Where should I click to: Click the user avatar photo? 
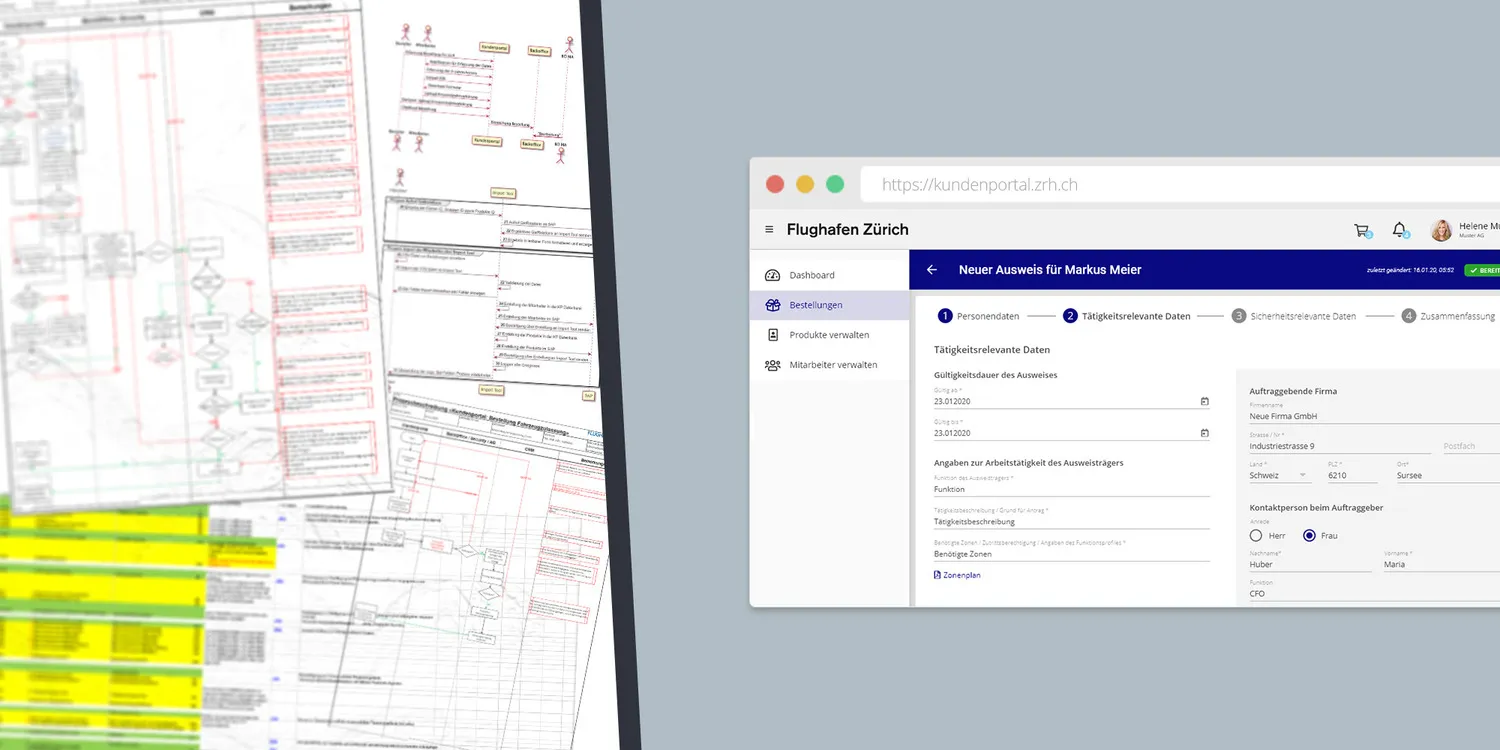[x=1441, y=230]
